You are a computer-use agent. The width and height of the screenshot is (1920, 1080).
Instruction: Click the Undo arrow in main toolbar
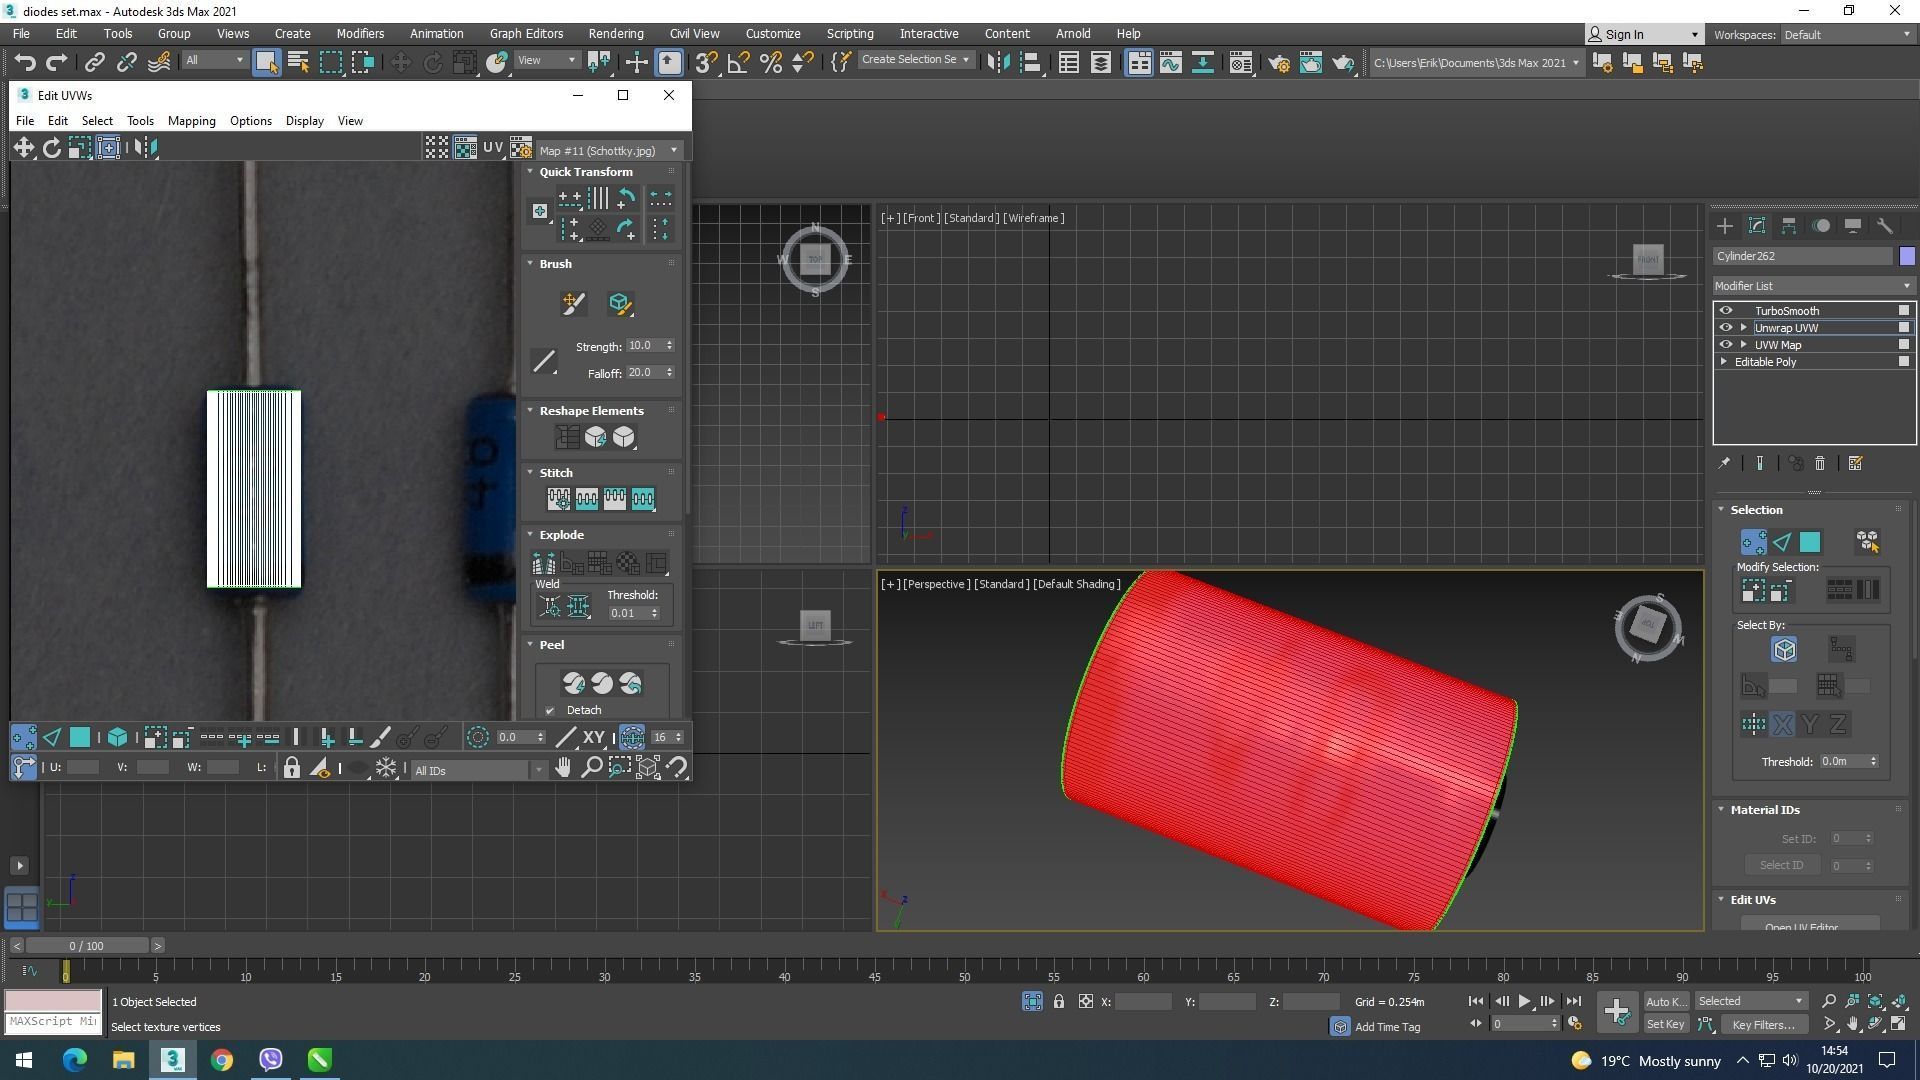(x=25, y=63)
